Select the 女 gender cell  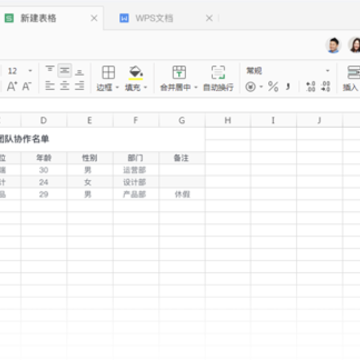[90, 182]
